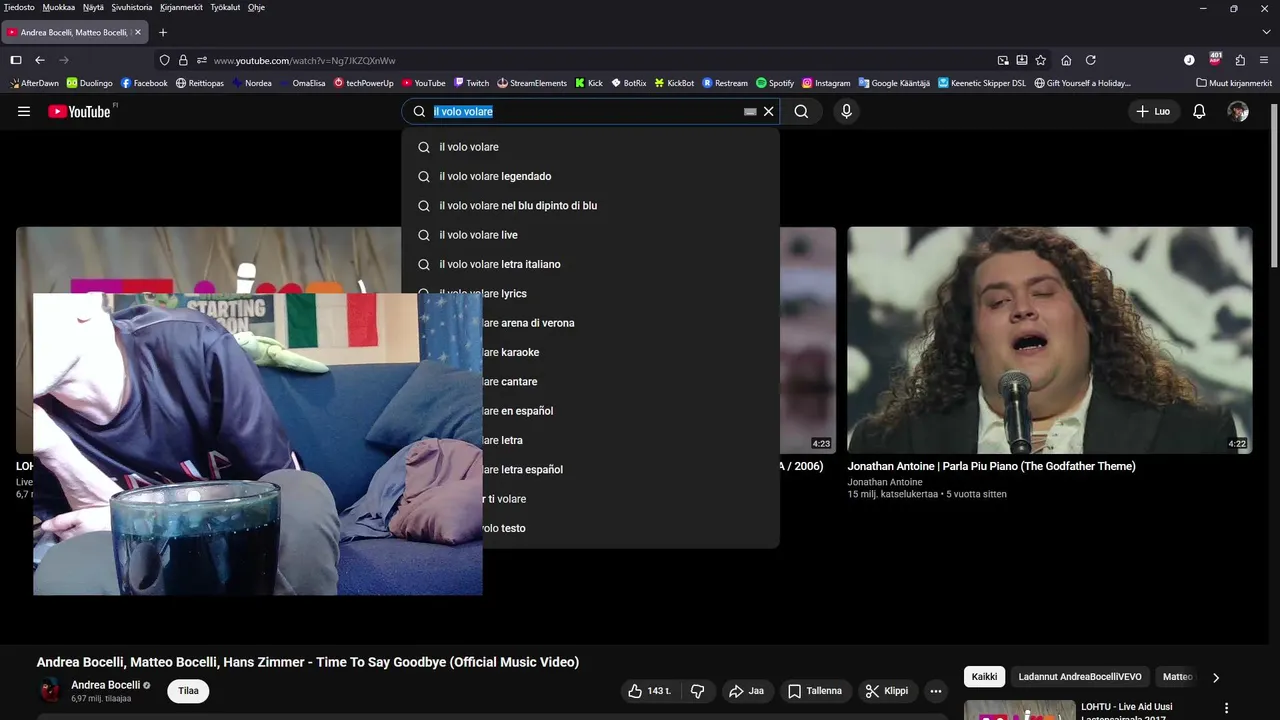Open Muut kirjanmerkit bookmarks folder
Viewport: 1280px width, 720px height.
[x=1234, y=83]
